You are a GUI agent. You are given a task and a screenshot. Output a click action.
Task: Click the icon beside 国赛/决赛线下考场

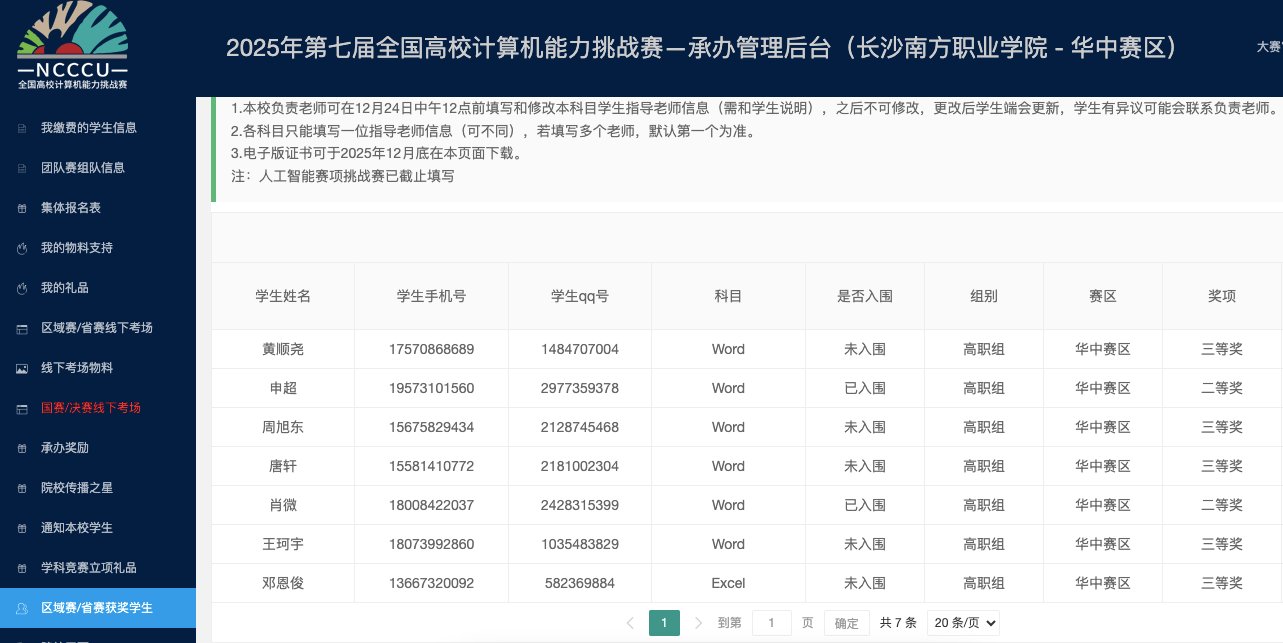click(22, 408)
